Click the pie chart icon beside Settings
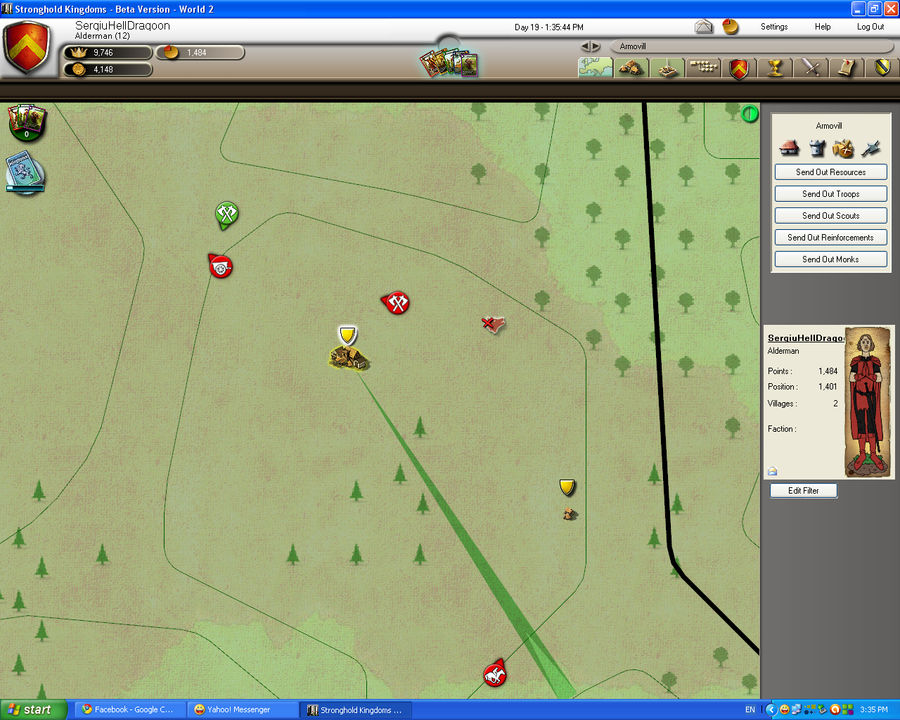This screenshot has height=720, width=900. pyautogui.click(x=730, y=26)
